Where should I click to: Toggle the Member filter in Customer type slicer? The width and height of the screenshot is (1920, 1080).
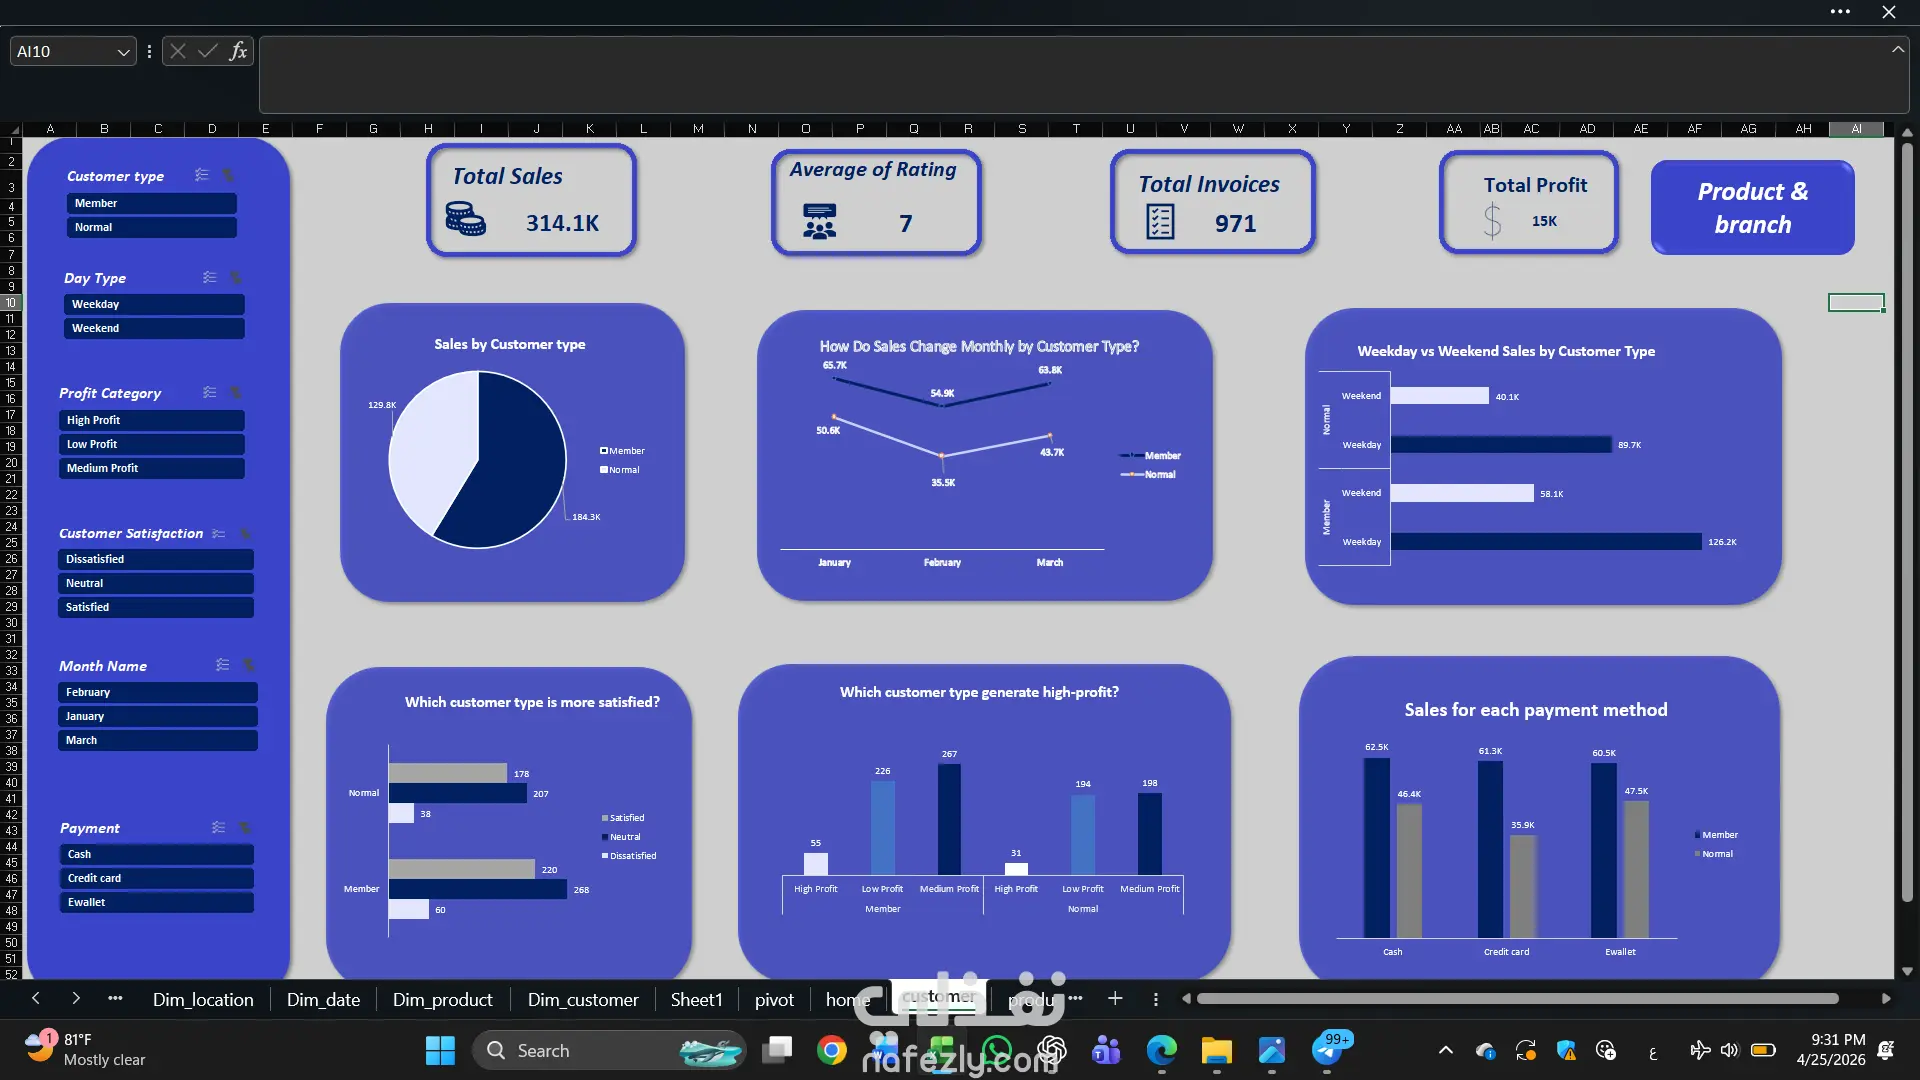pyautogui.click(x=152, y=203)
